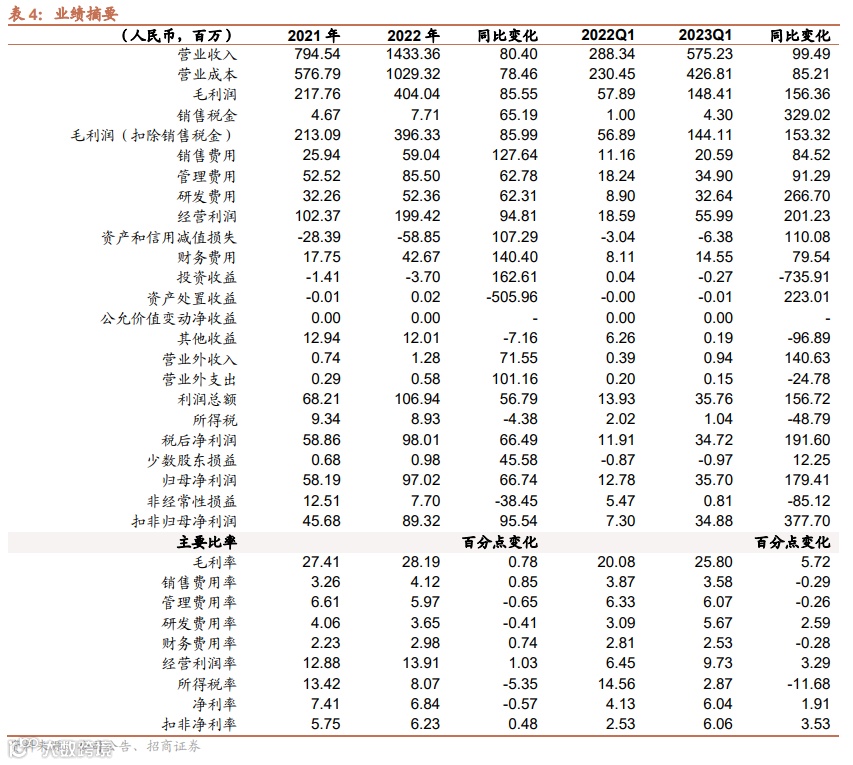Select value 329.02 in 销售税金 row
This screenshot has width=853, height=765.
[807, 115]
